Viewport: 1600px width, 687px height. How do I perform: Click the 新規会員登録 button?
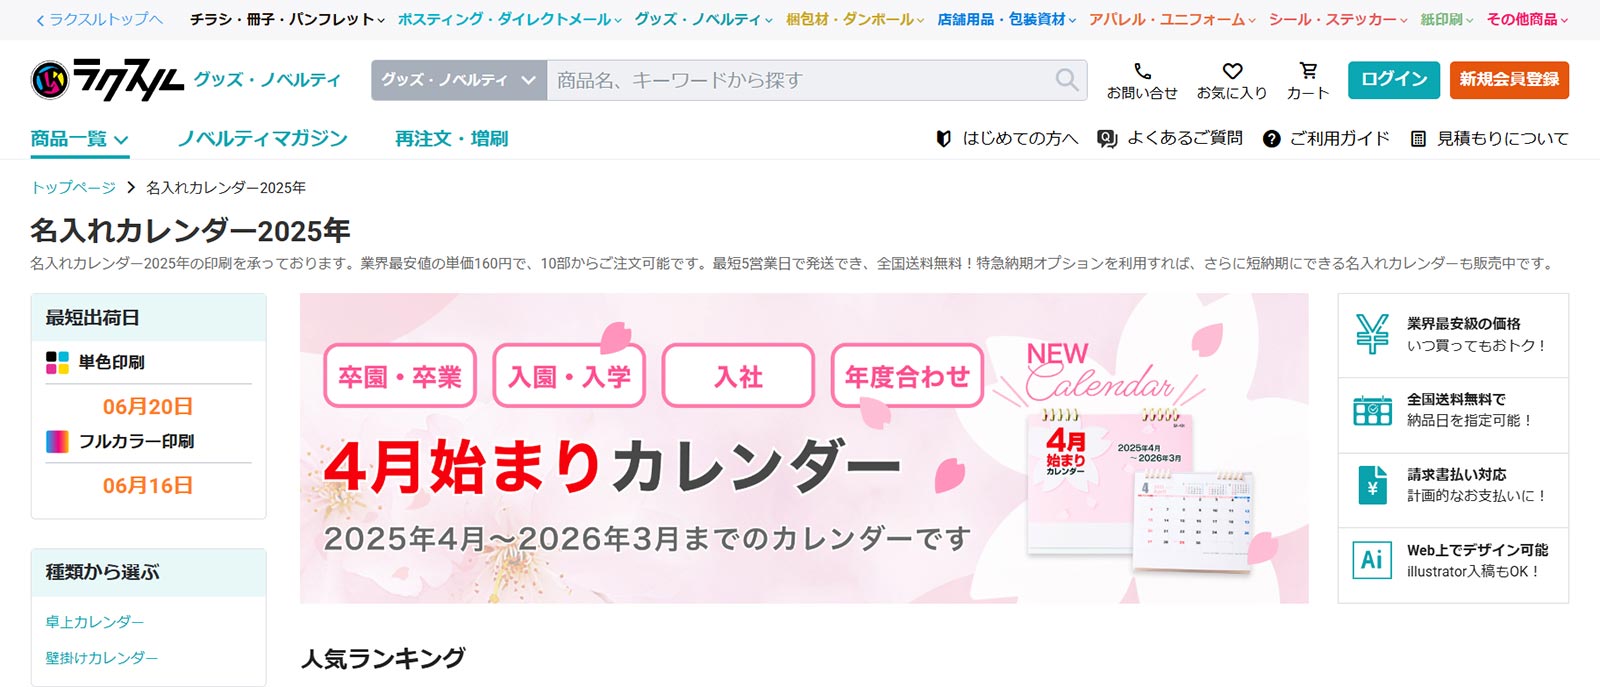click(1509, 80)
